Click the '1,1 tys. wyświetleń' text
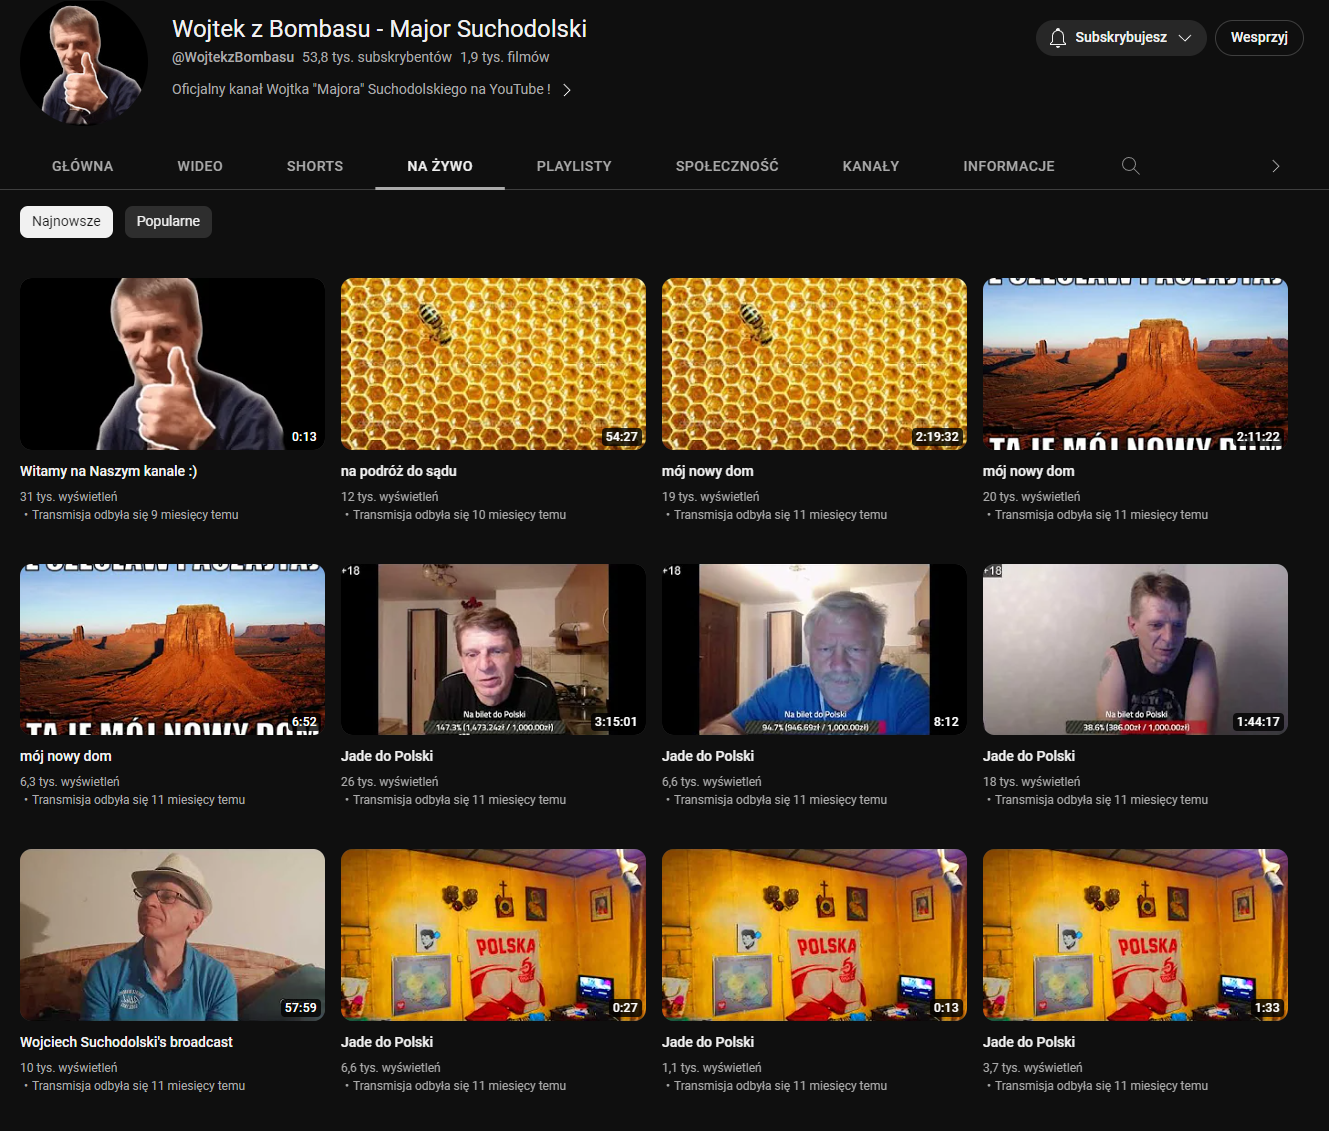 712,1068
